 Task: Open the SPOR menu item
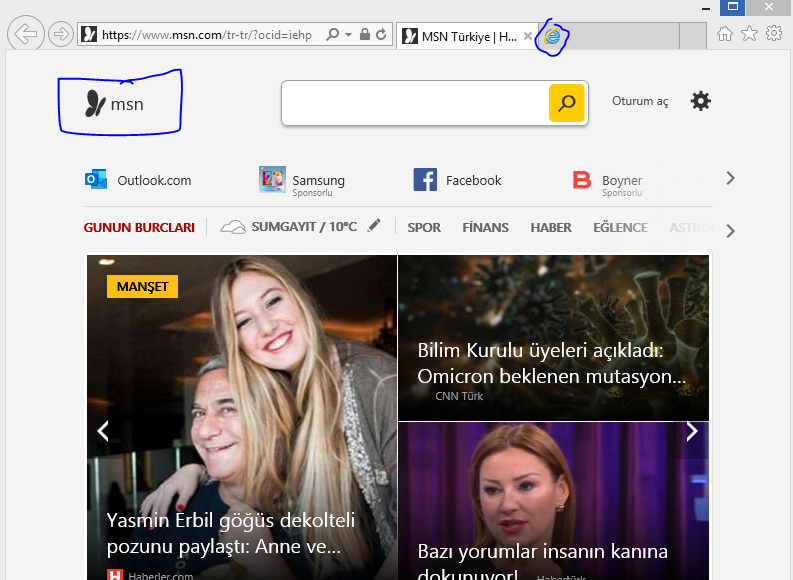[424, 228]
